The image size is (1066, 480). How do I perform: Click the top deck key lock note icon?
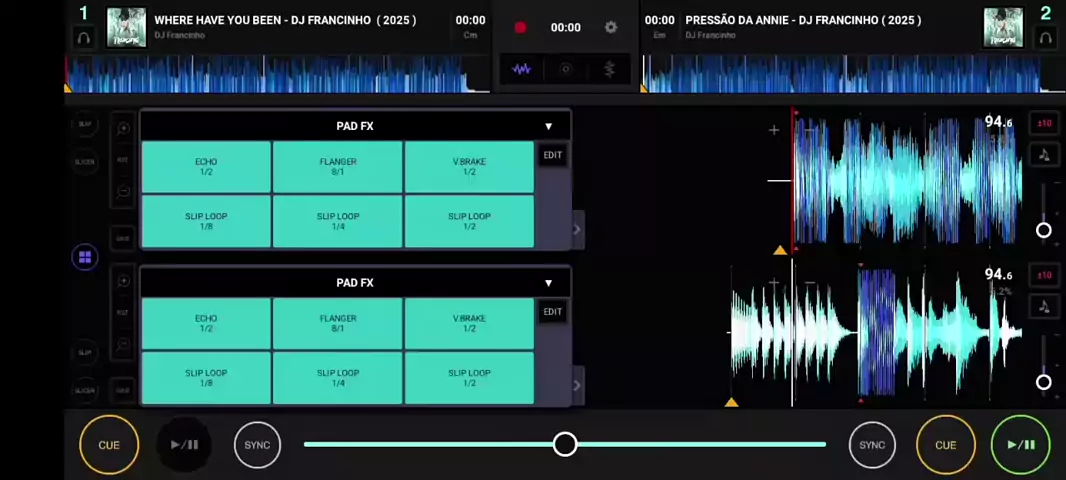[x=1044, y=154]
